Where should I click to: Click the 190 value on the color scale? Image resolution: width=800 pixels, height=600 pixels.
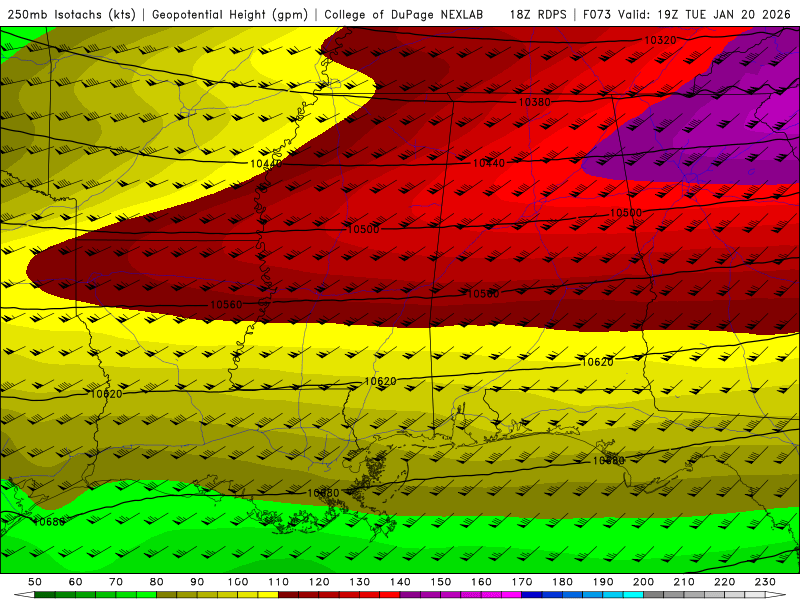(603, 582)
